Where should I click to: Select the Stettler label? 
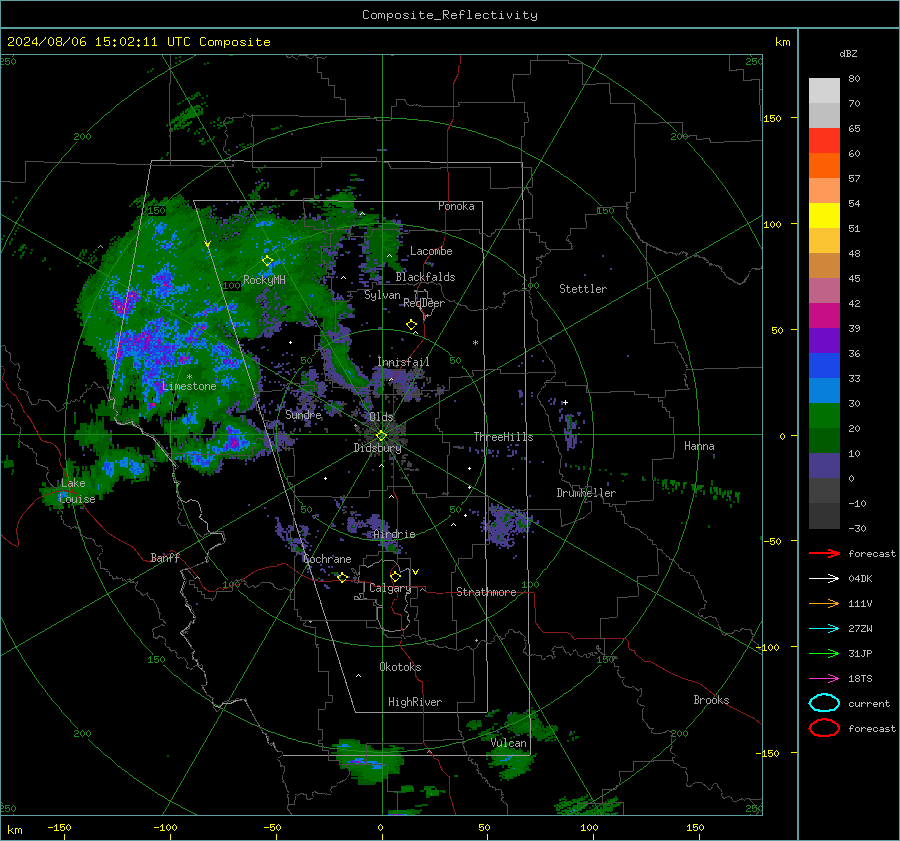pyautogui.click(x=583, y=289)
